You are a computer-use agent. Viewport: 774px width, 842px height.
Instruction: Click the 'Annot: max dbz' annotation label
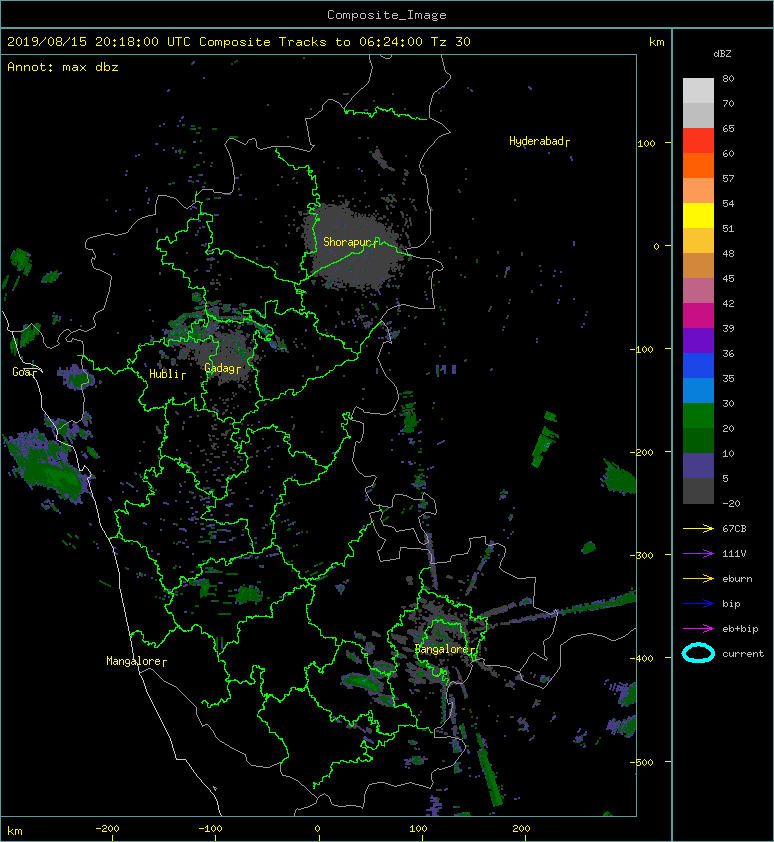tap(63, 67)
